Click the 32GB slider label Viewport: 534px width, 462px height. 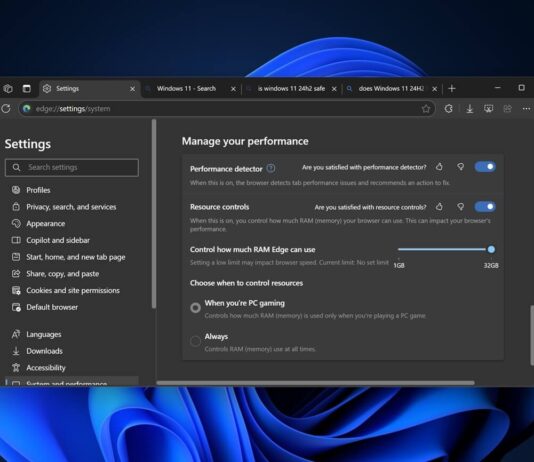[x=491, y=266]
